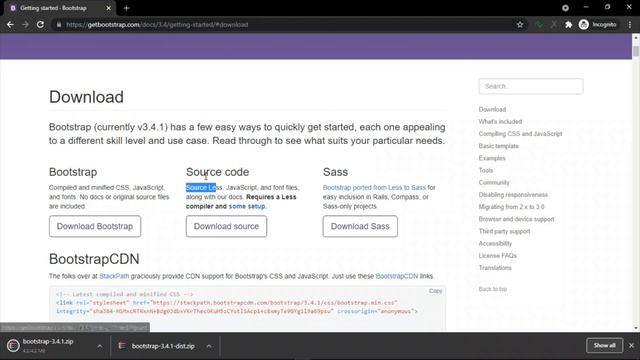Jump to What's included section
The image size is (640, 360).
coord(500,122)
